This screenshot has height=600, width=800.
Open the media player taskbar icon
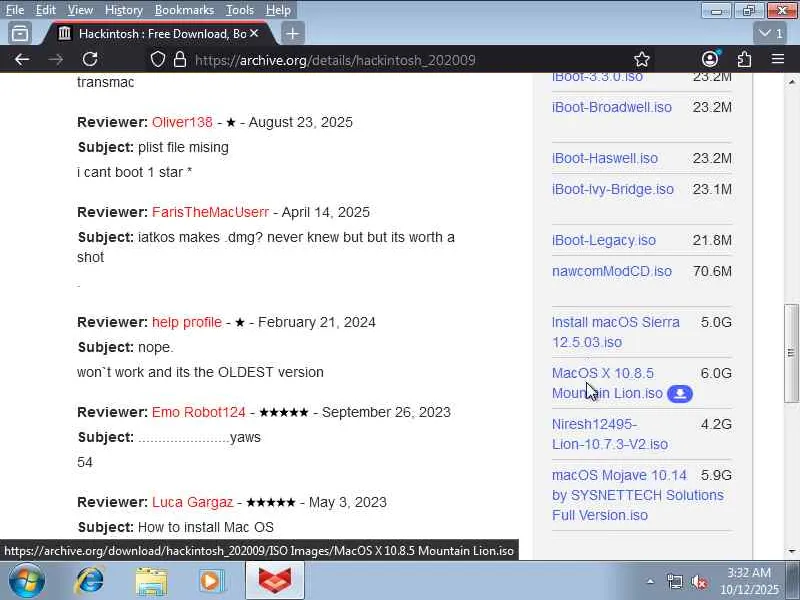[211, 581]
